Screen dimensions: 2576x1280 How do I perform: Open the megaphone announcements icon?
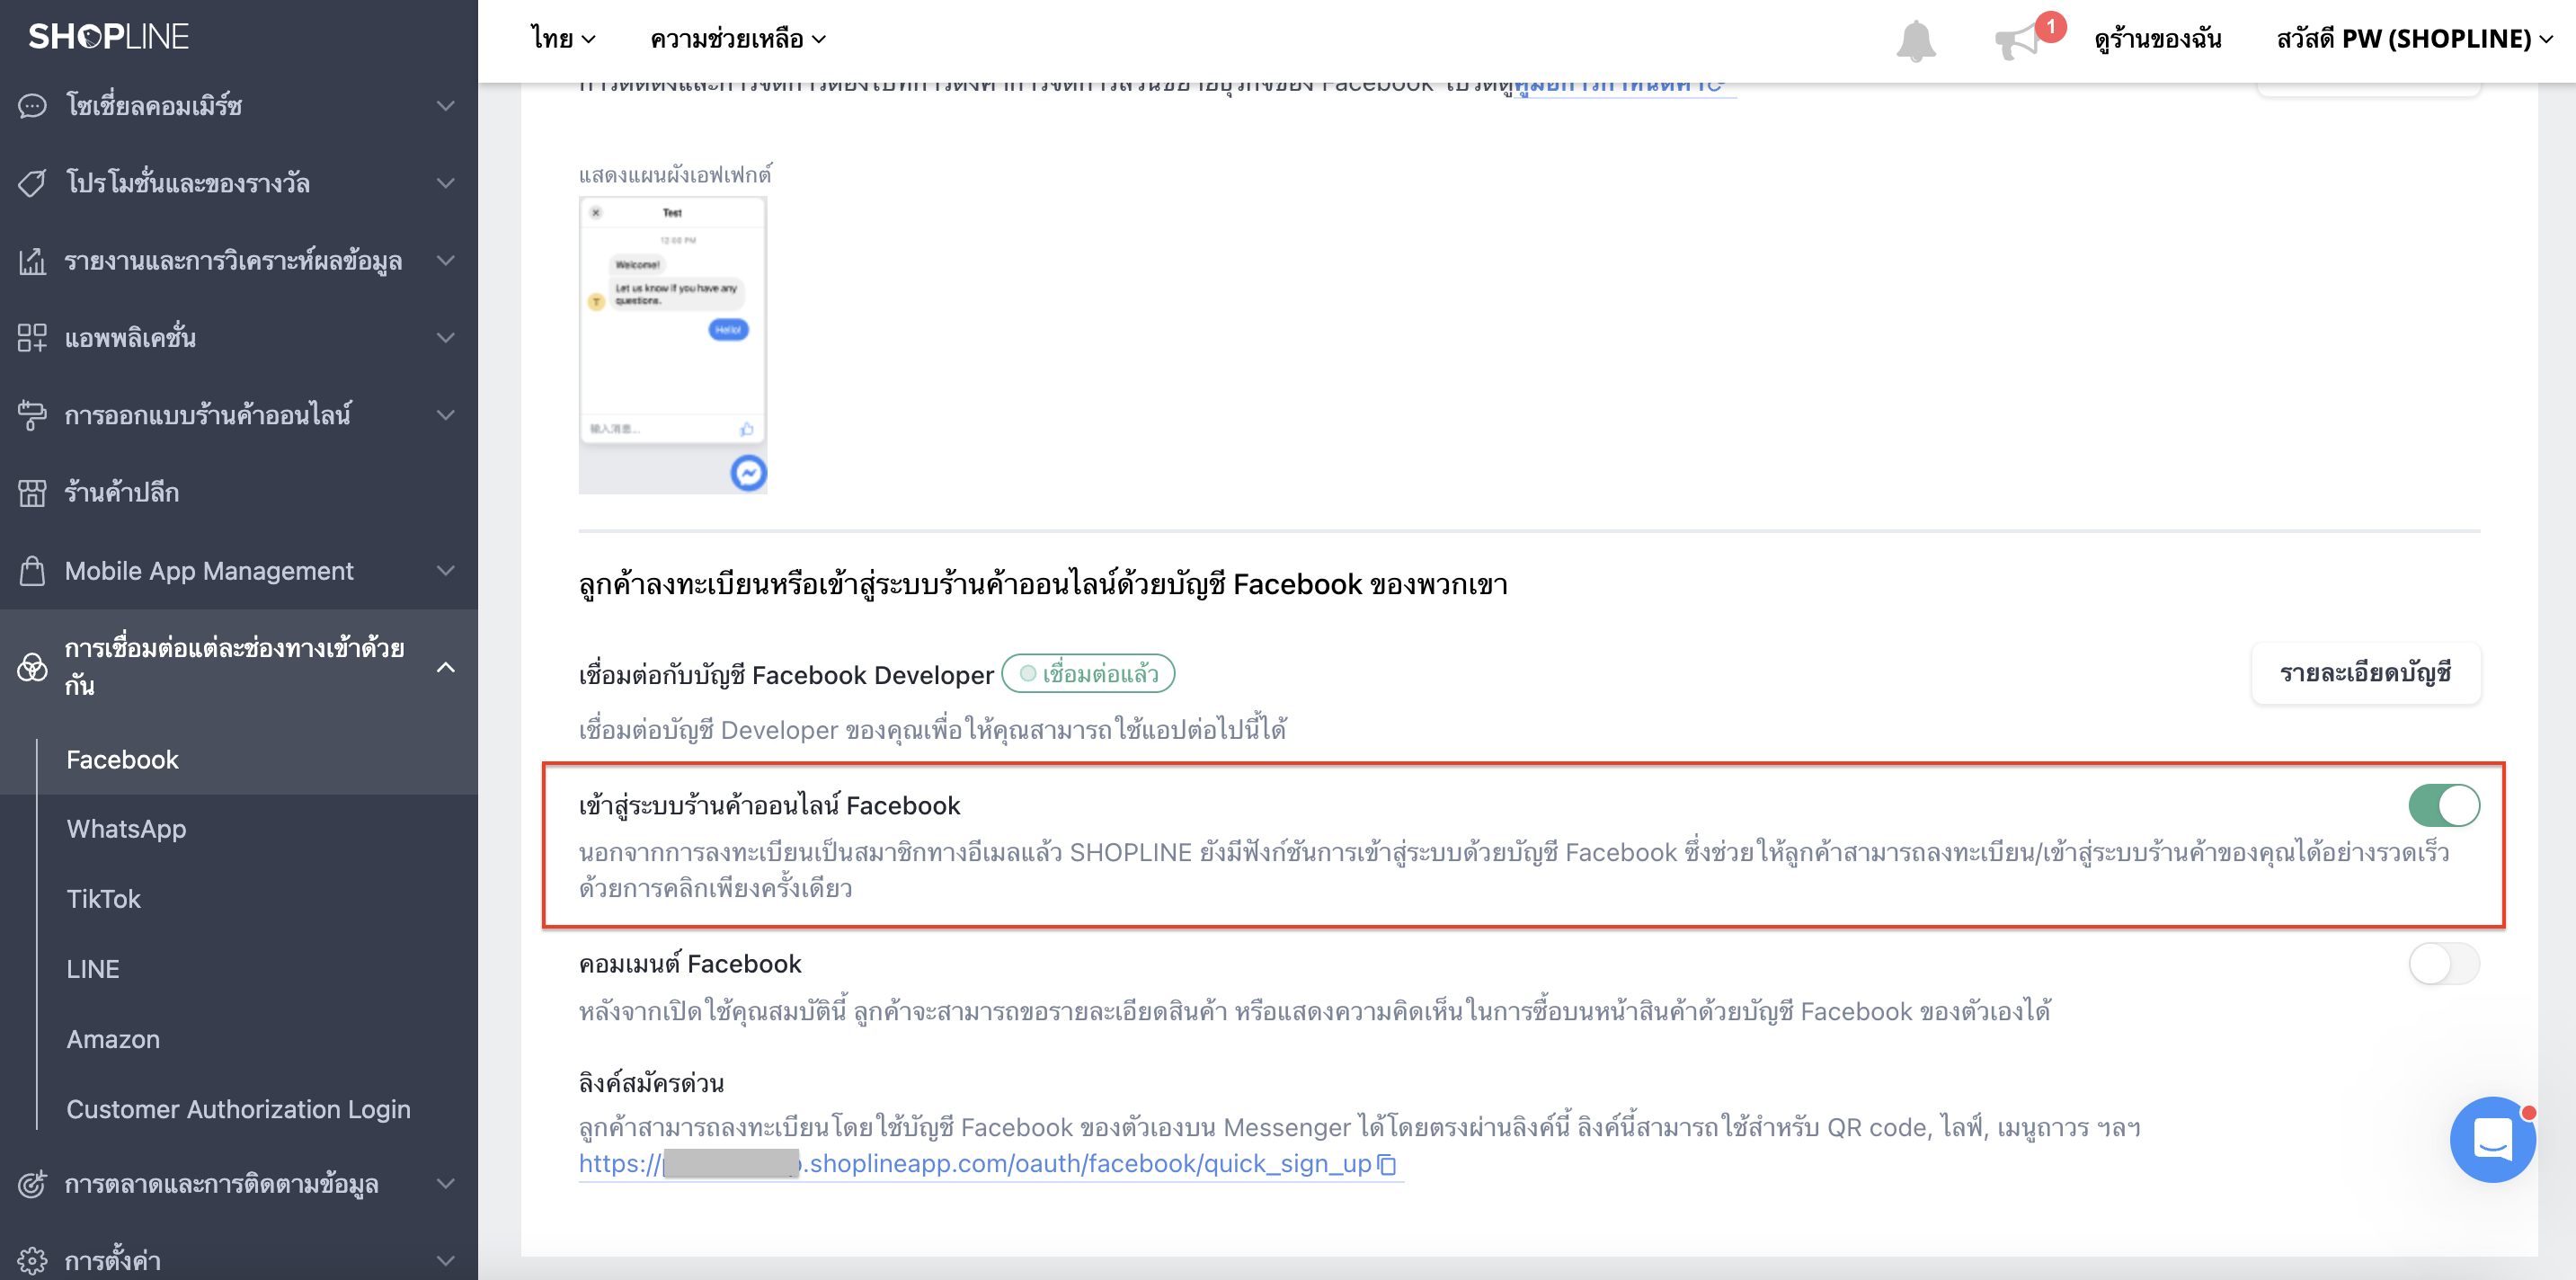(x=2018, y=41)
